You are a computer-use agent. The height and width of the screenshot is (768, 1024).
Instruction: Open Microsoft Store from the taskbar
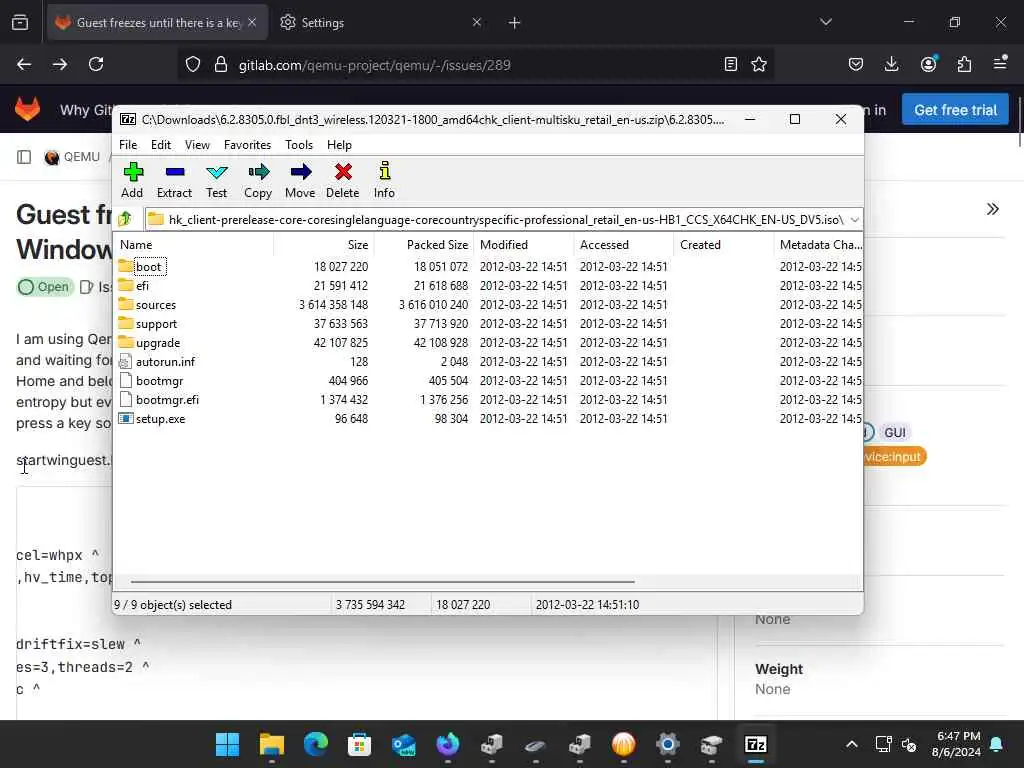tap(360, 744)
